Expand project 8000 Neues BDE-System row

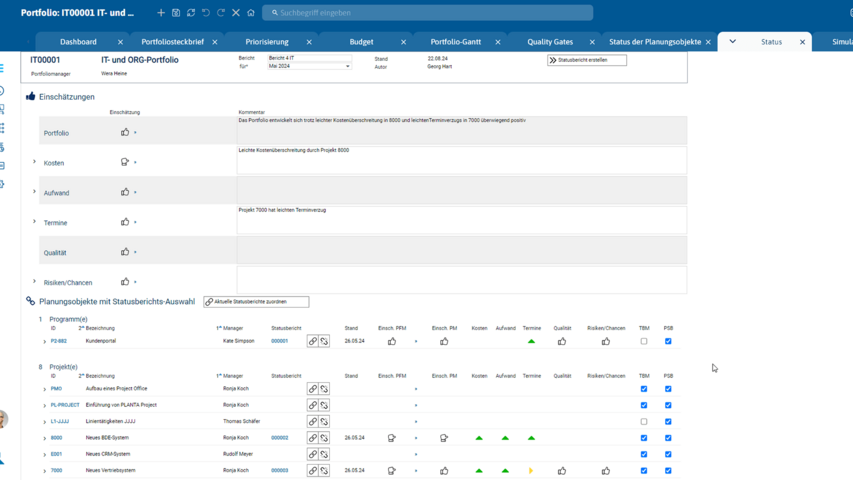44,438
